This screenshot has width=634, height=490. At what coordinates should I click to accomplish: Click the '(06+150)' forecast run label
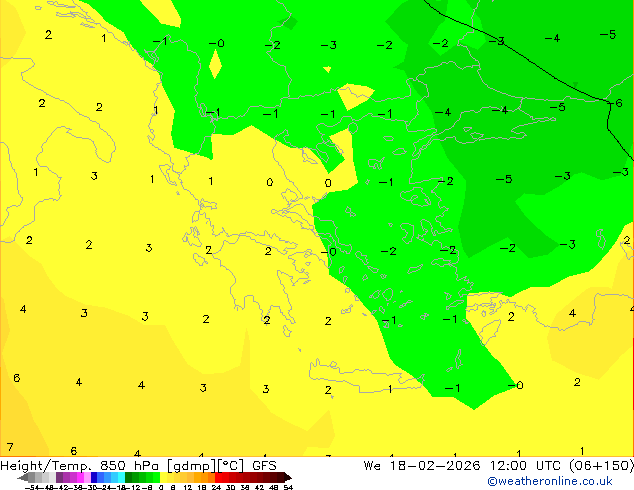602,466
